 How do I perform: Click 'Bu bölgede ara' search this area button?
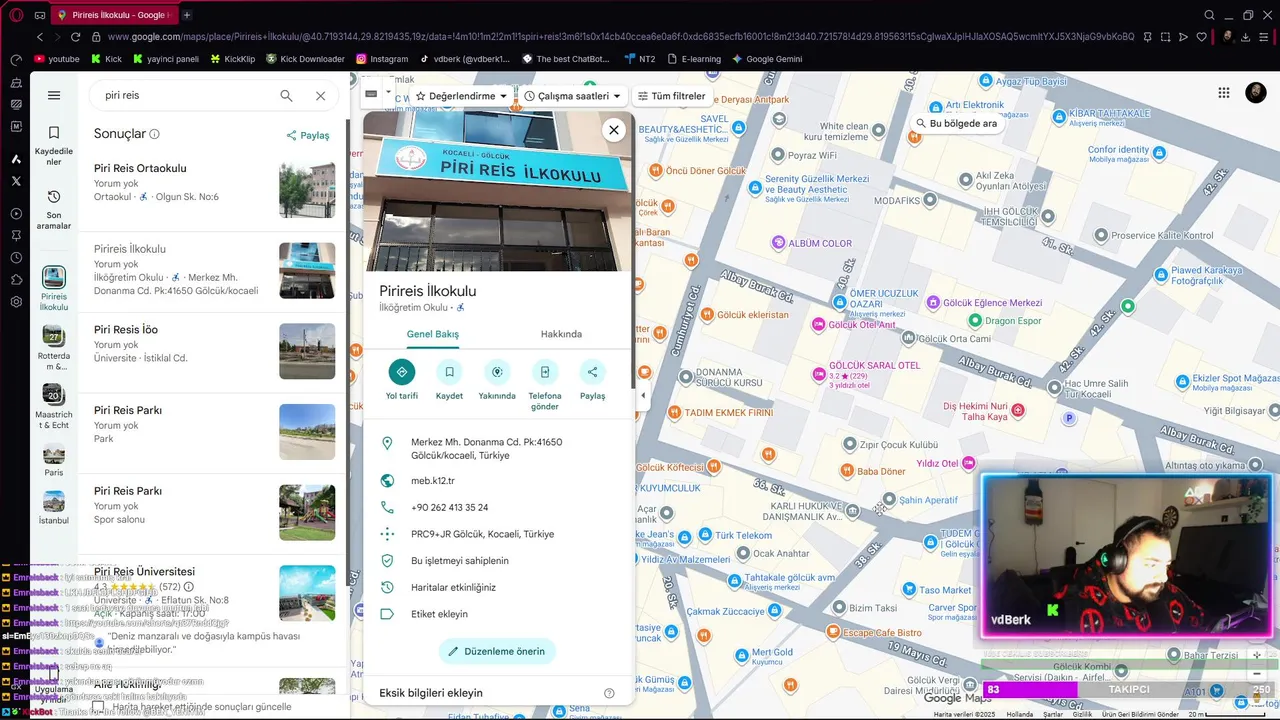pos(957,123)
